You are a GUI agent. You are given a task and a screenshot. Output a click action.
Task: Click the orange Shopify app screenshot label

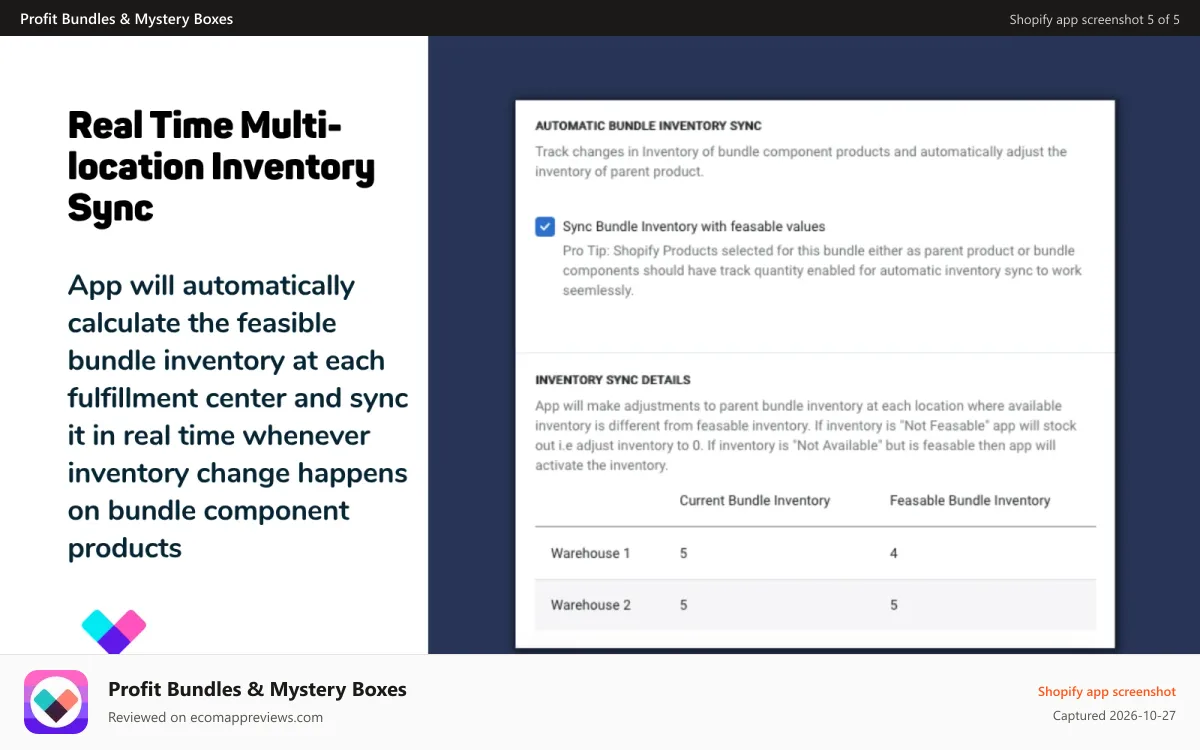(x=1107, y=691)
